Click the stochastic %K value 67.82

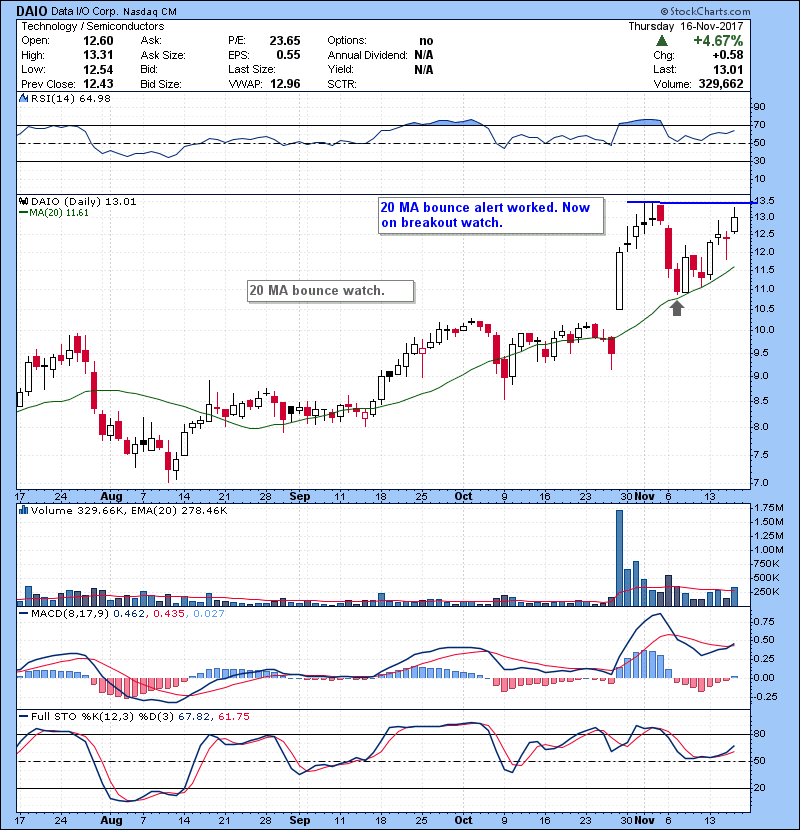click(194, 717)
